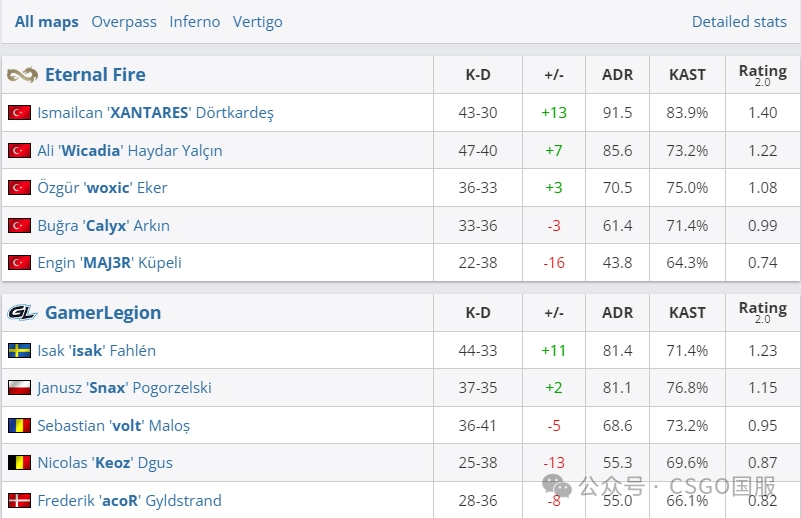Click the Polish flag beside Snax
This screenshot has height=518, width=801.
pos(19,388)
